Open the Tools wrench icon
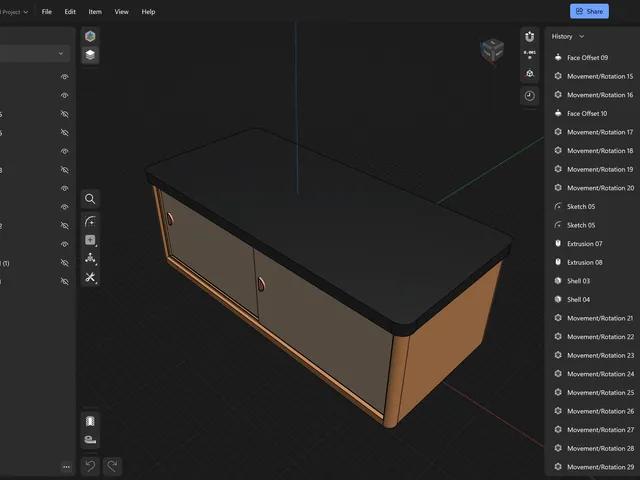640x480 pixels. [x=90, y=278]
